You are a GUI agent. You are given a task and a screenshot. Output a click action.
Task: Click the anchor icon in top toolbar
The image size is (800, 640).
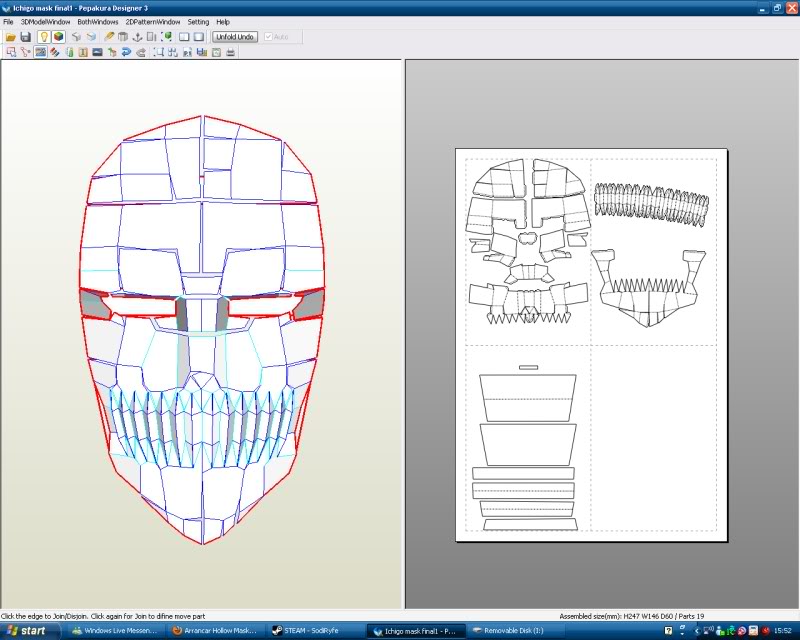point(137,37)
